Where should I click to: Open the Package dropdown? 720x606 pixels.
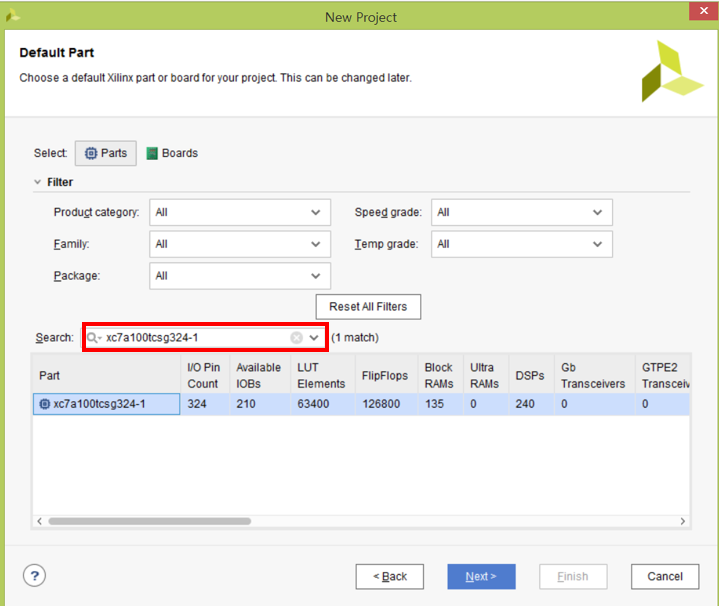(240, 275)
